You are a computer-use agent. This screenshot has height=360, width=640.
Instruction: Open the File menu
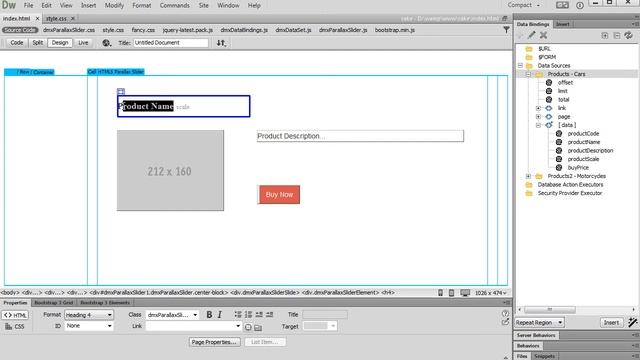[x=29, y=5]
